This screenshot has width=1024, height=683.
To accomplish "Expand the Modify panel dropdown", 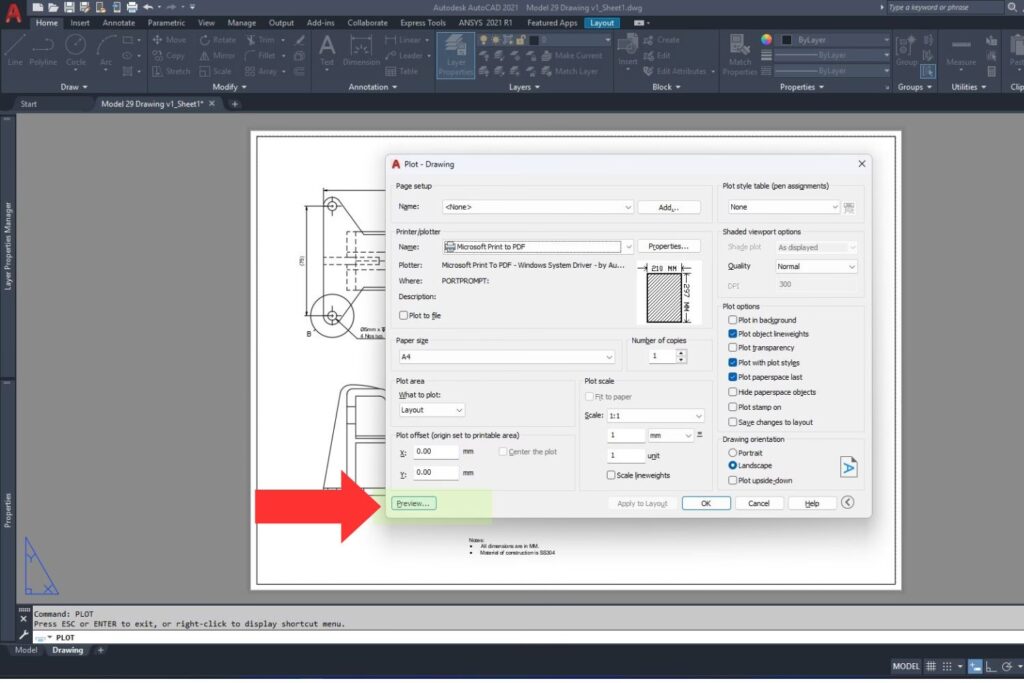I will pyautogui.click(x=229, y=87).
